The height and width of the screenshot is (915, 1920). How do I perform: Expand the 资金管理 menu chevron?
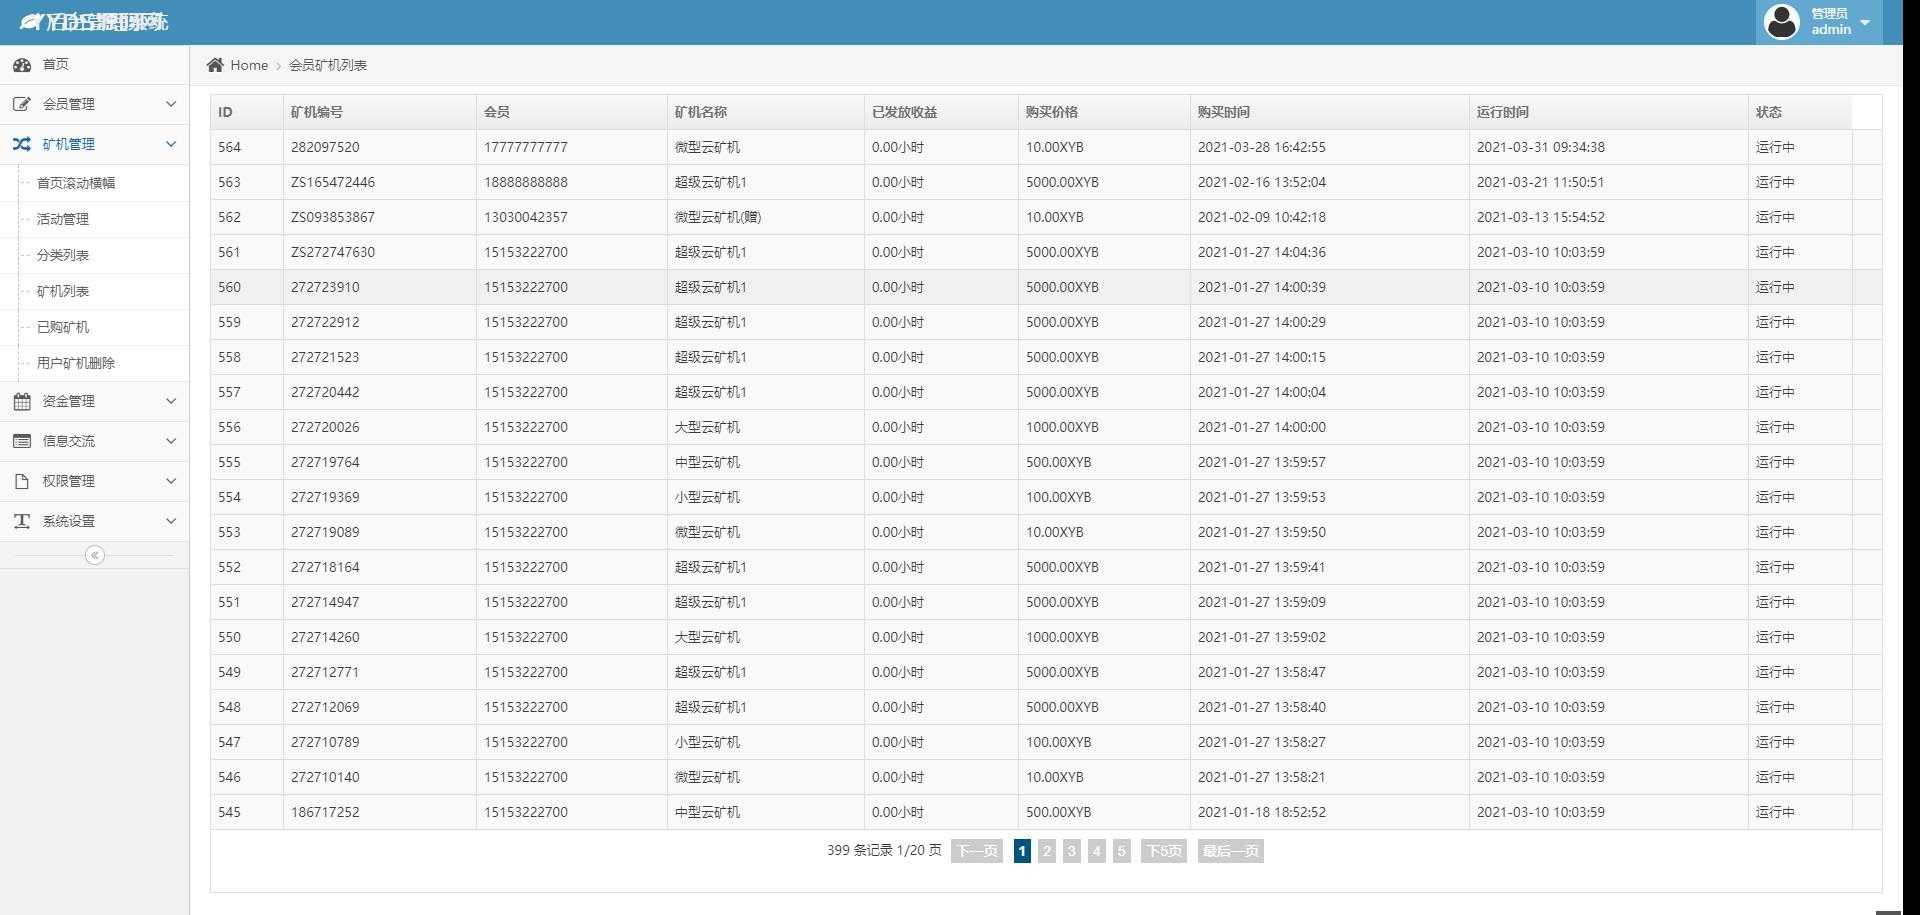click(171, 401)
